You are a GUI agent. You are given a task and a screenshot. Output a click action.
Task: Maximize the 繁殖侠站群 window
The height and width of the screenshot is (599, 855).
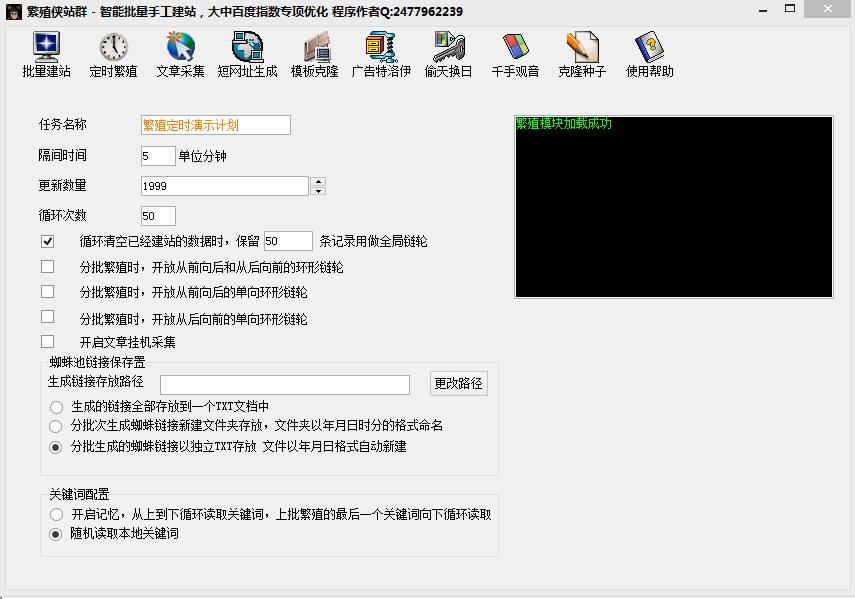point(790,9)
